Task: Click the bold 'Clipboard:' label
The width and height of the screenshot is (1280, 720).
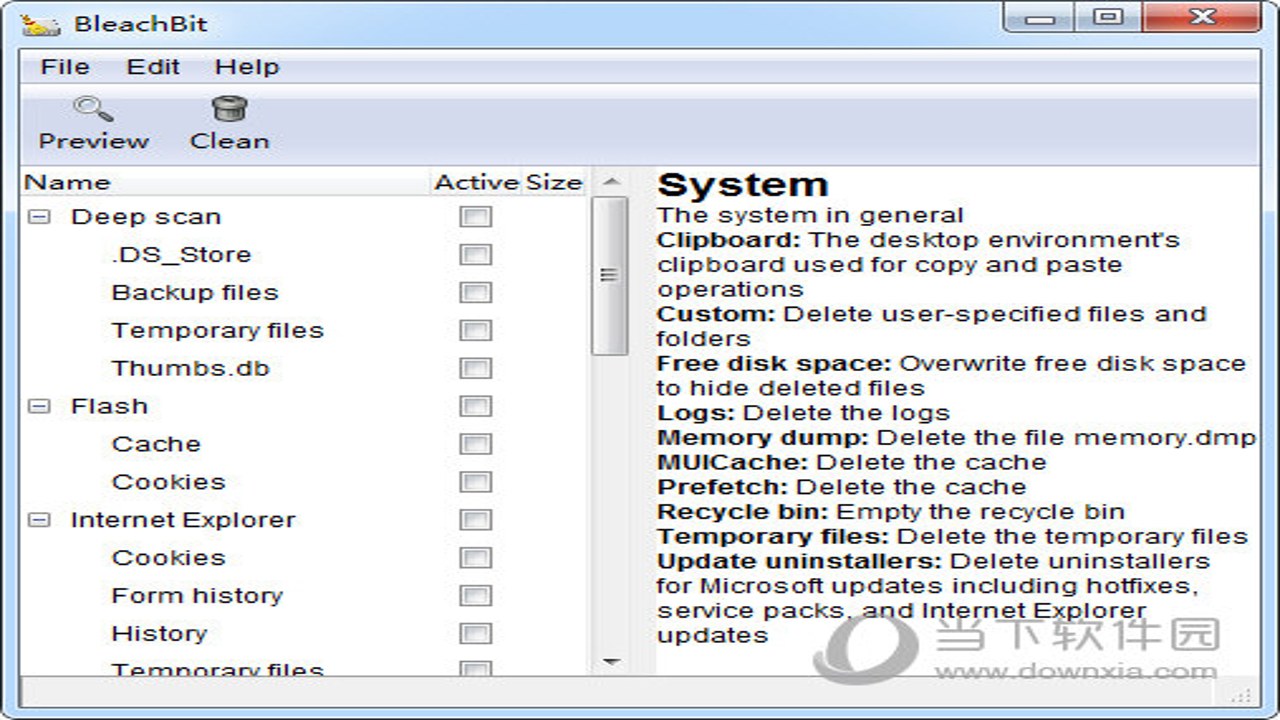Action: (729, 241)
